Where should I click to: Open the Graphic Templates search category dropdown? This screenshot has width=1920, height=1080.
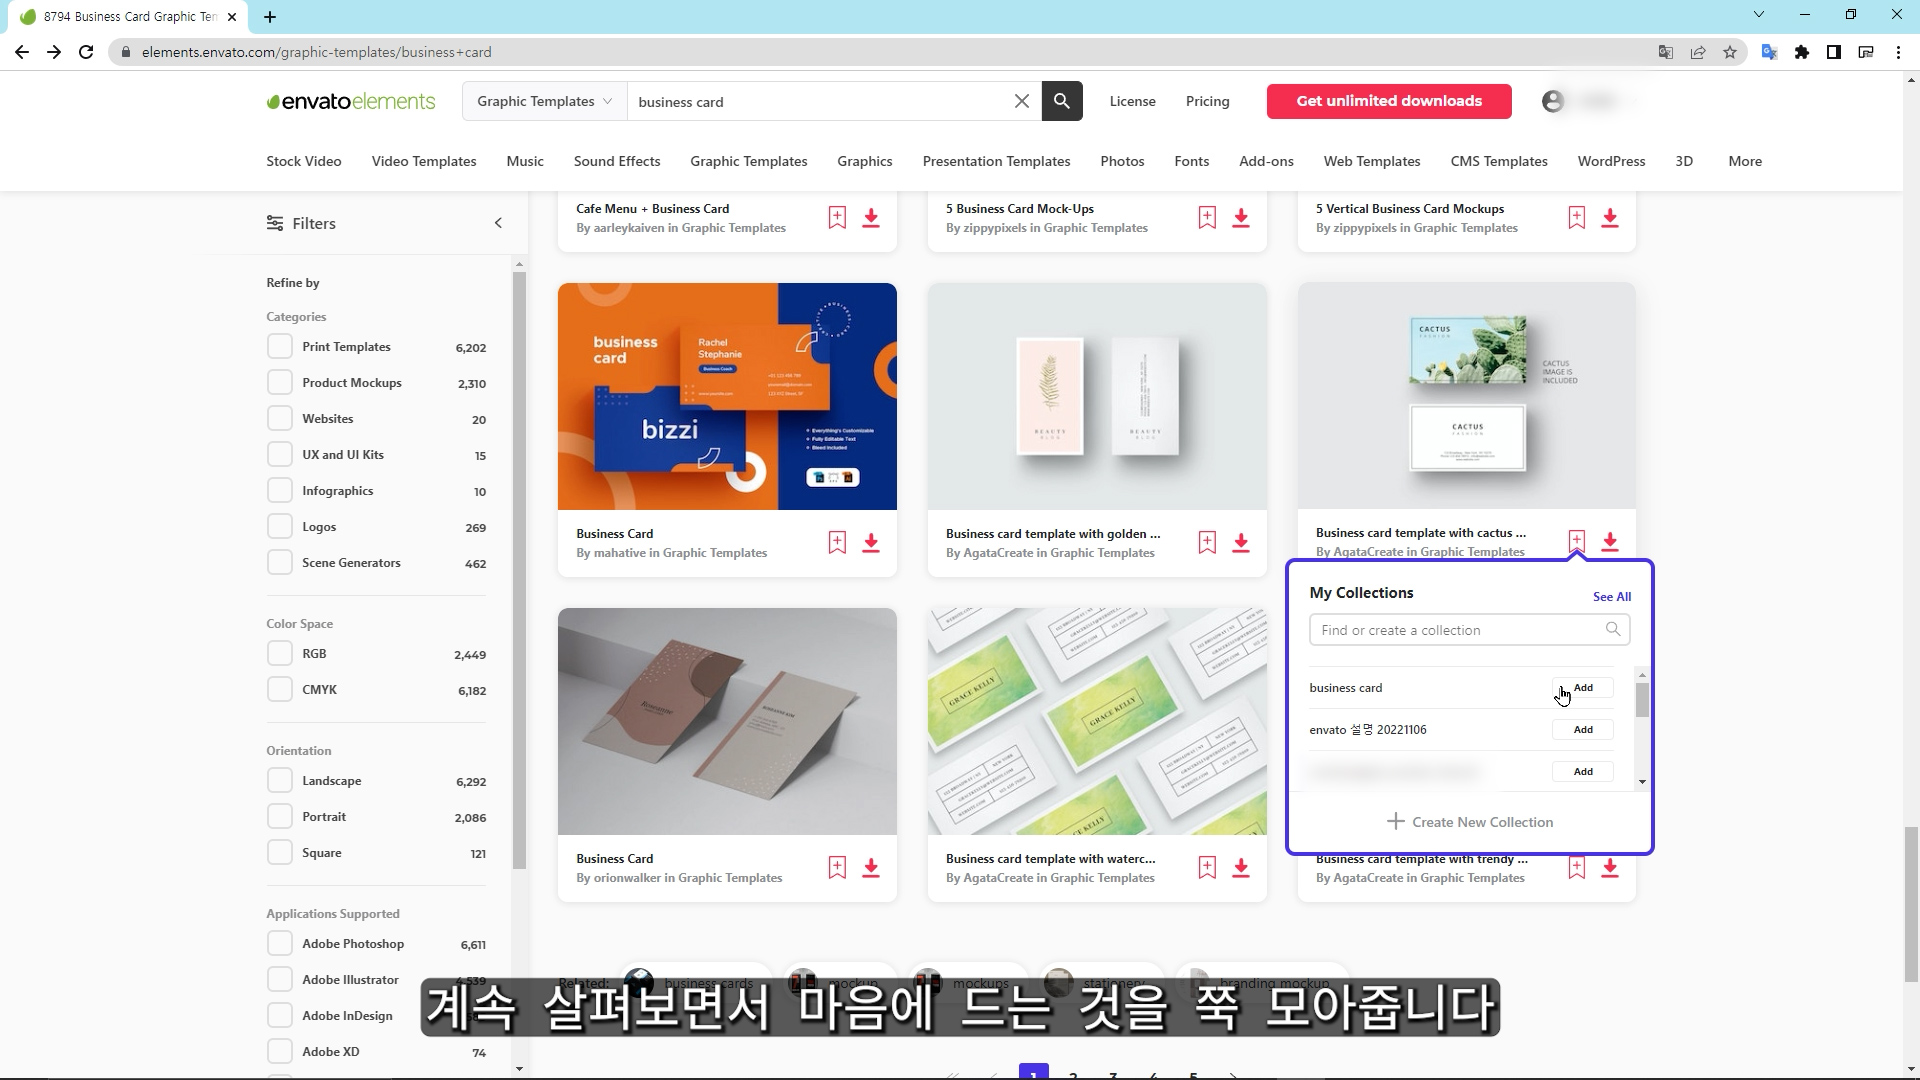[544, 101]
